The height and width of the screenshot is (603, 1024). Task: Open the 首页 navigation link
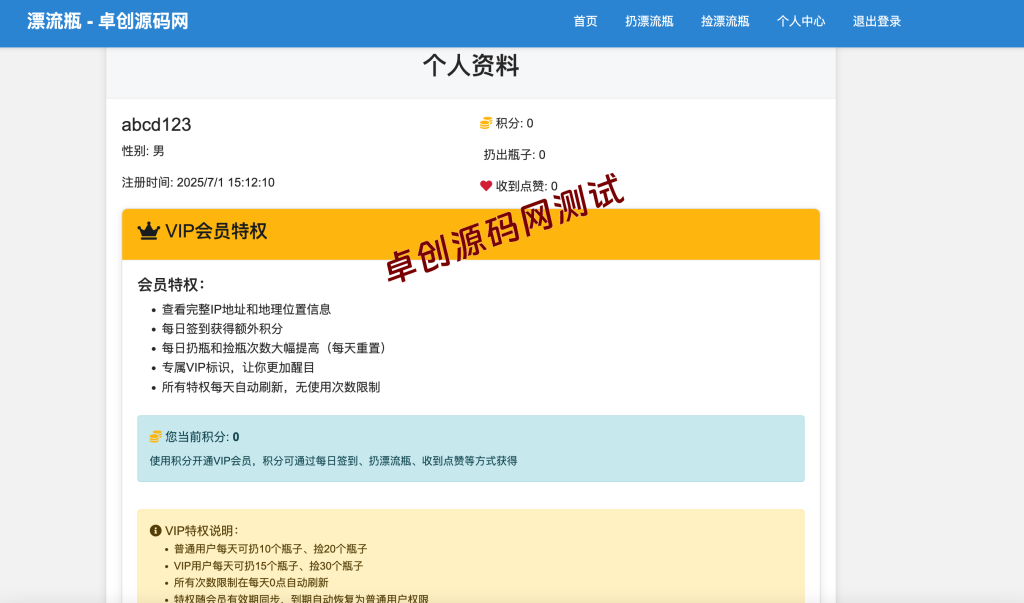pyautogui.click(x=585, y=22)
